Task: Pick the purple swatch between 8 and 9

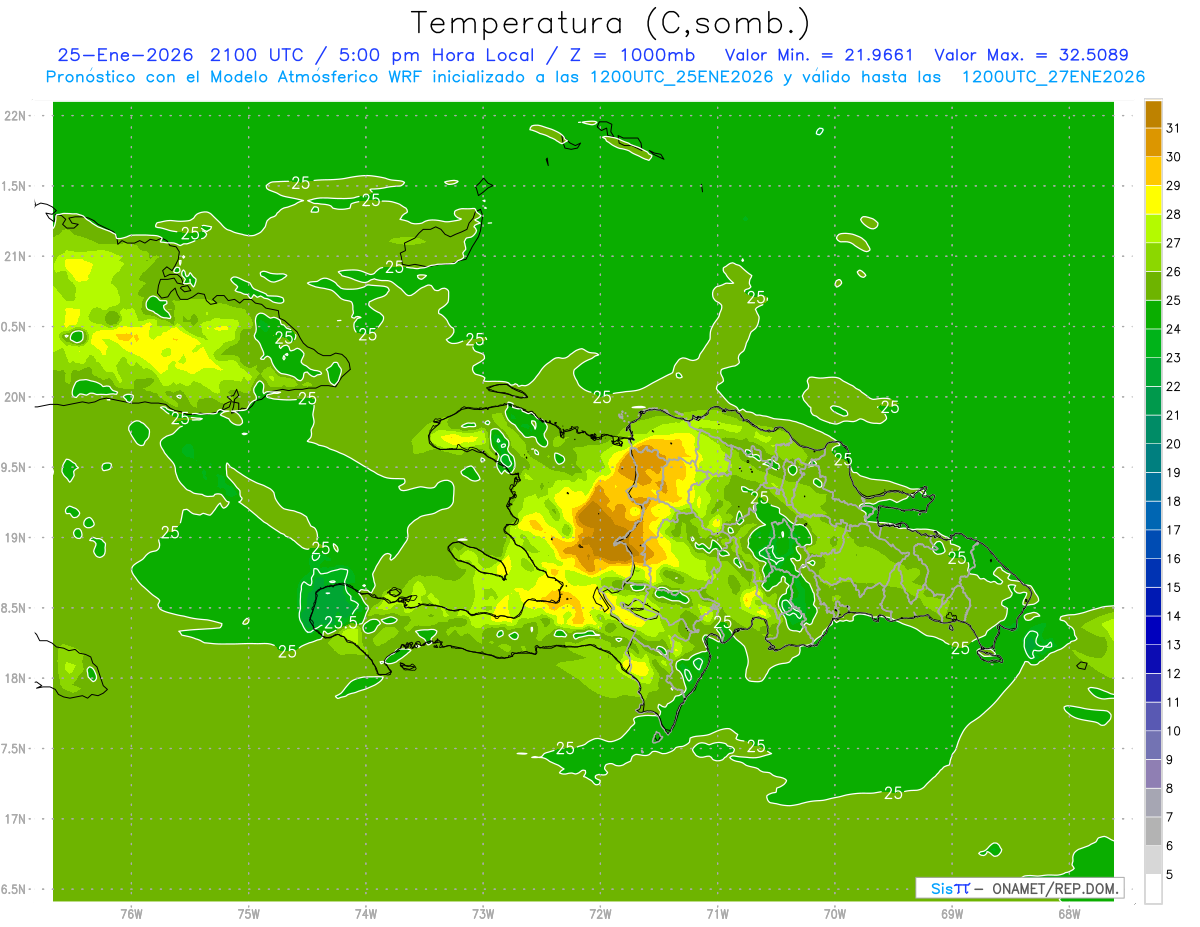Action: coord(1153,774)
